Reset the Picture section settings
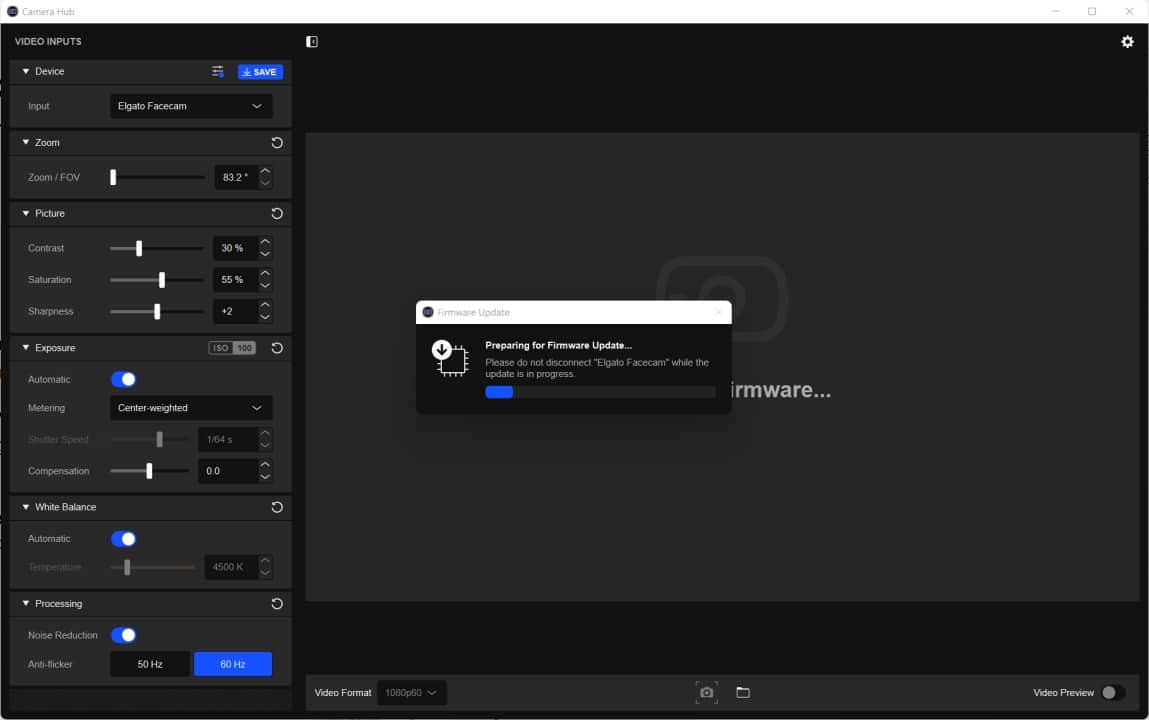This screenshot has height=720, width=1149. [277, 214]
